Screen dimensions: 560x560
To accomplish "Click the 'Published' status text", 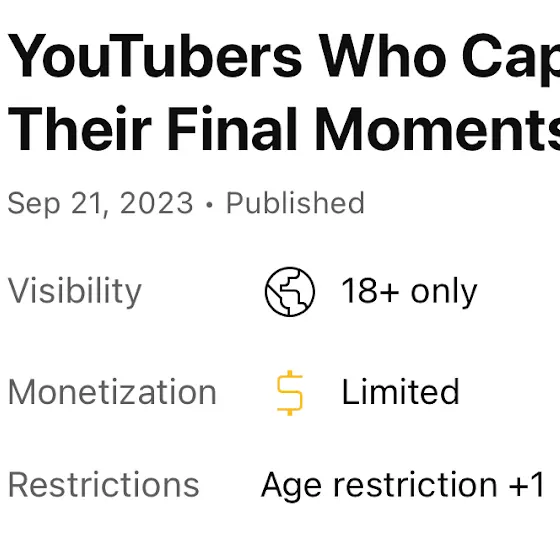I will click(295, 203).
